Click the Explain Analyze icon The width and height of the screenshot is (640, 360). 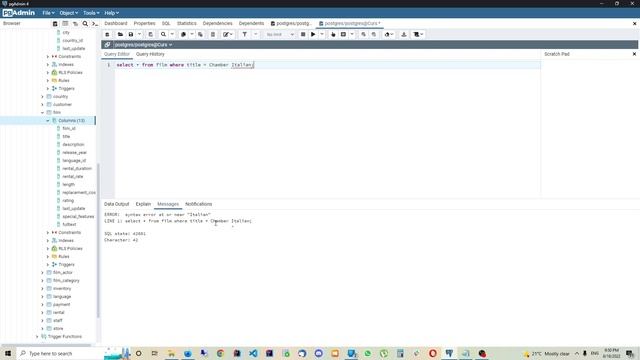click(343, 34)
